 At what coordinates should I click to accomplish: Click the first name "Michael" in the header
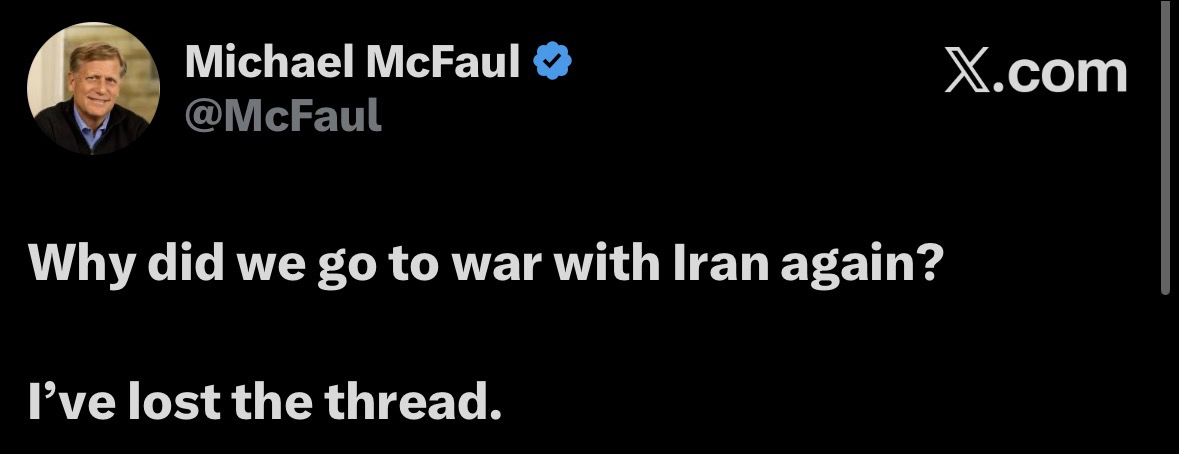click(x=268, y=64)
